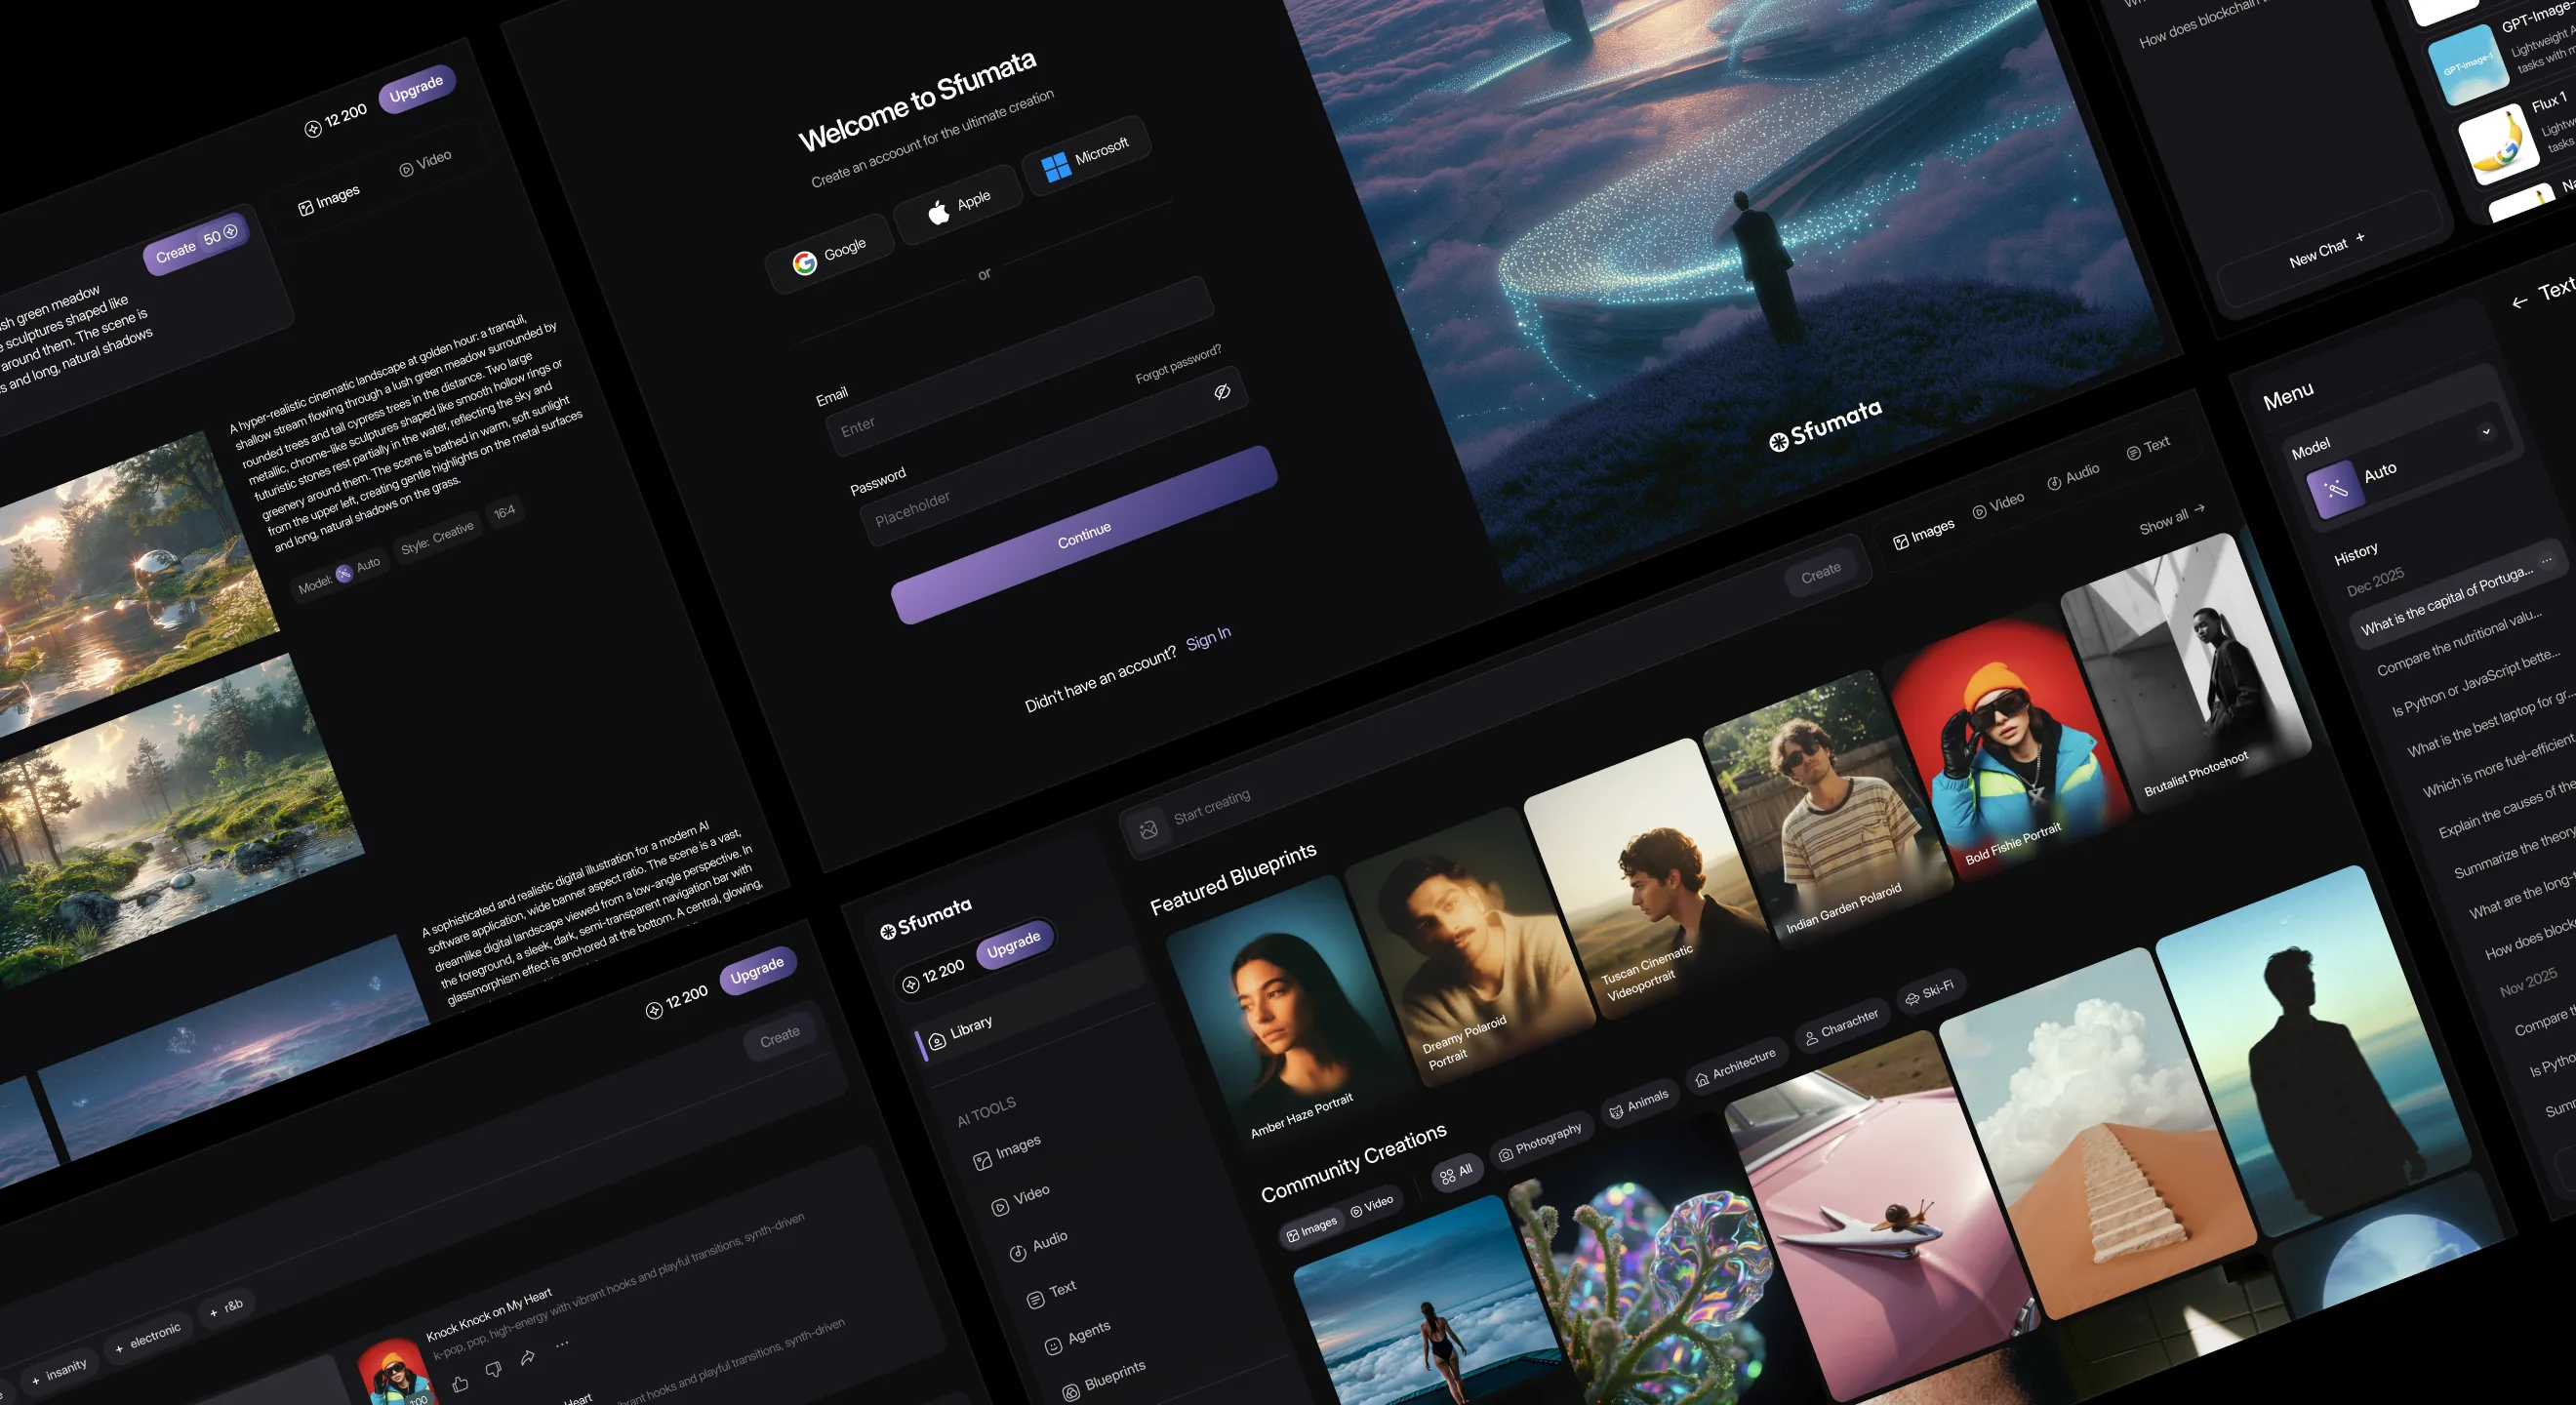This screenshot has height=1405, width=2576.
Task: Click the Auto model wand icon
Action: (x=2336, y=489)
